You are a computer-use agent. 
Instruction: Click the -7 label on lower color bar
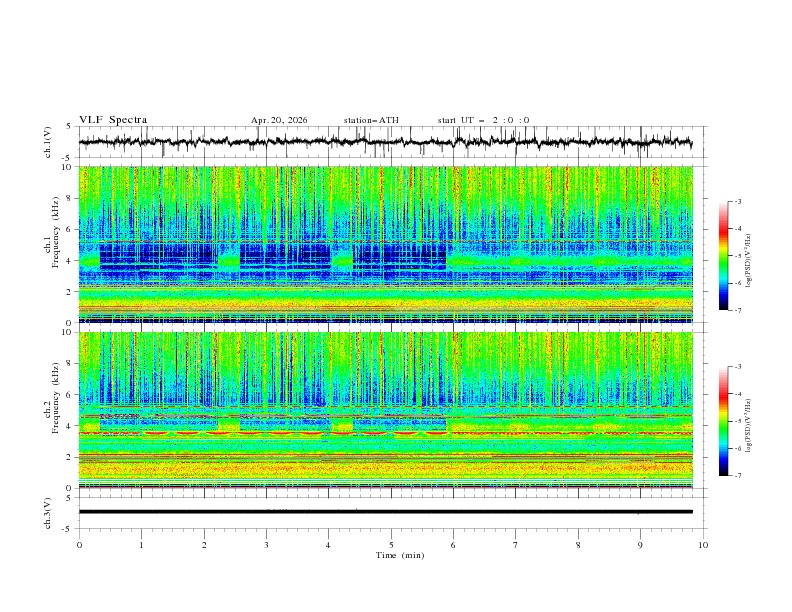[737, 476]
